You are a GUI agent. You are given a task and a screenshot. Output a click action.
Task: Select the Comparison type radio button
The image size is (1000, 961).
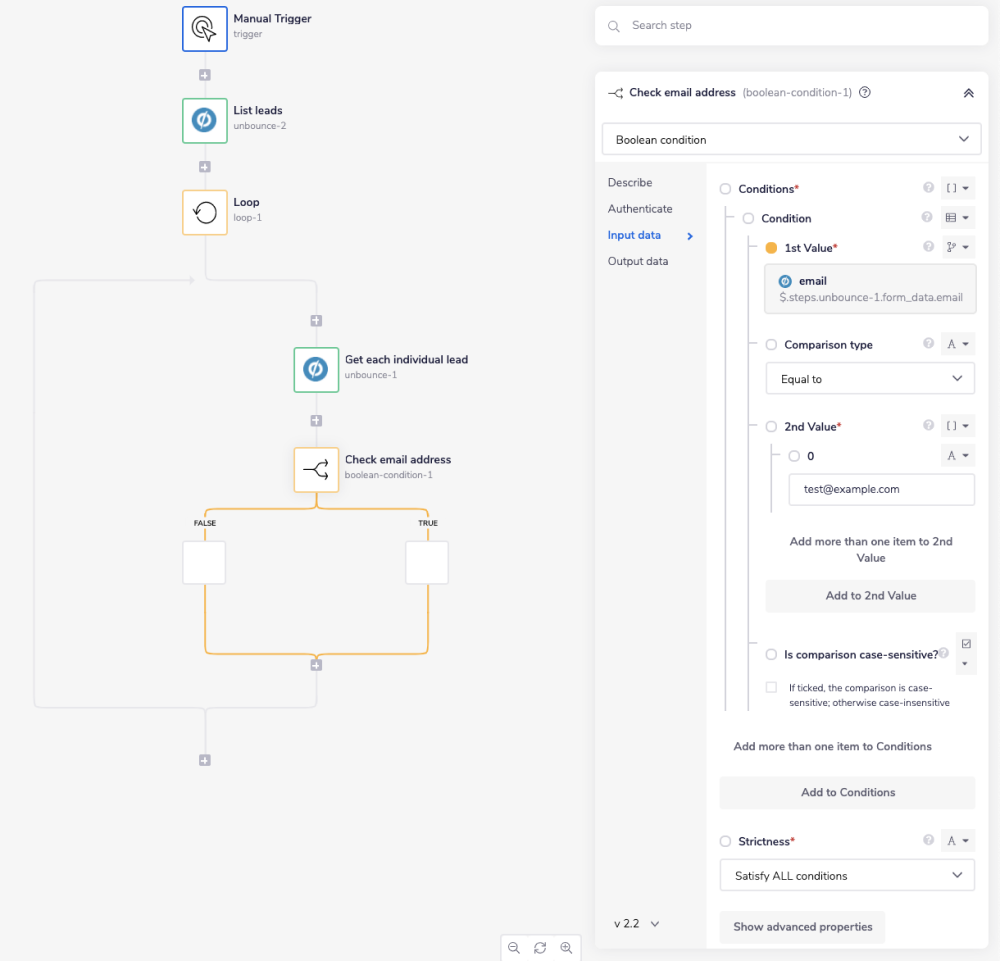(771, 345)
